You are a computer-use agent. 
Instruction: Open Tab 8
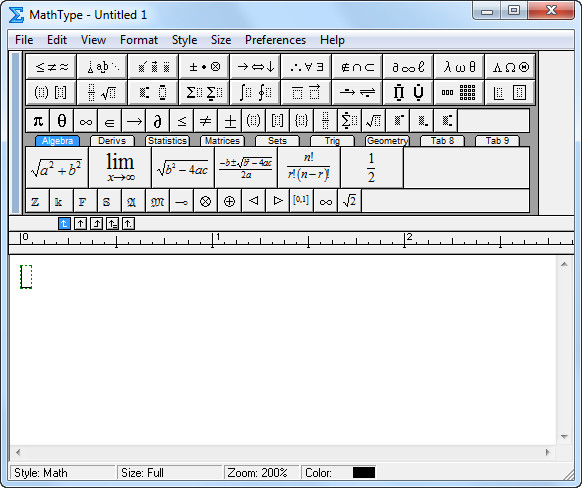pos(442,141)
